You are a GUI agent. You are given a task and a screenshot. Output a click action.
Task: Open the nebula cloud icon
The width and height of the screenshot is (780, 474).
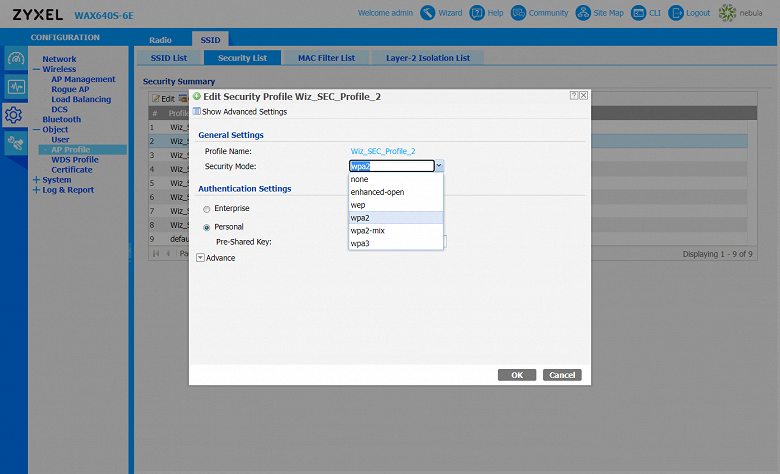(x=727, y=13)
